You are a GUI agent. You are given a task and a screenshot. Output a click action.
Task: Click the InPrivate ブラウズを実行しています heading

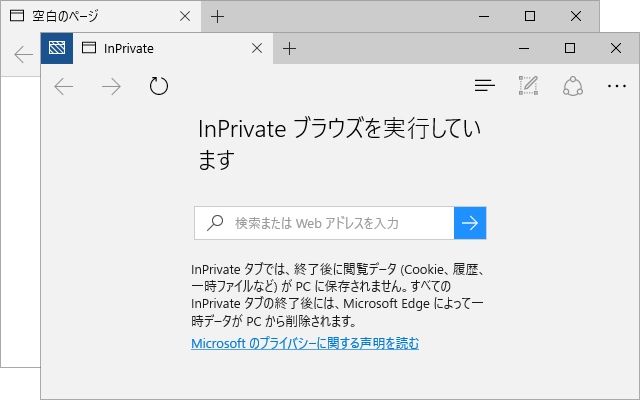[339, 144]
